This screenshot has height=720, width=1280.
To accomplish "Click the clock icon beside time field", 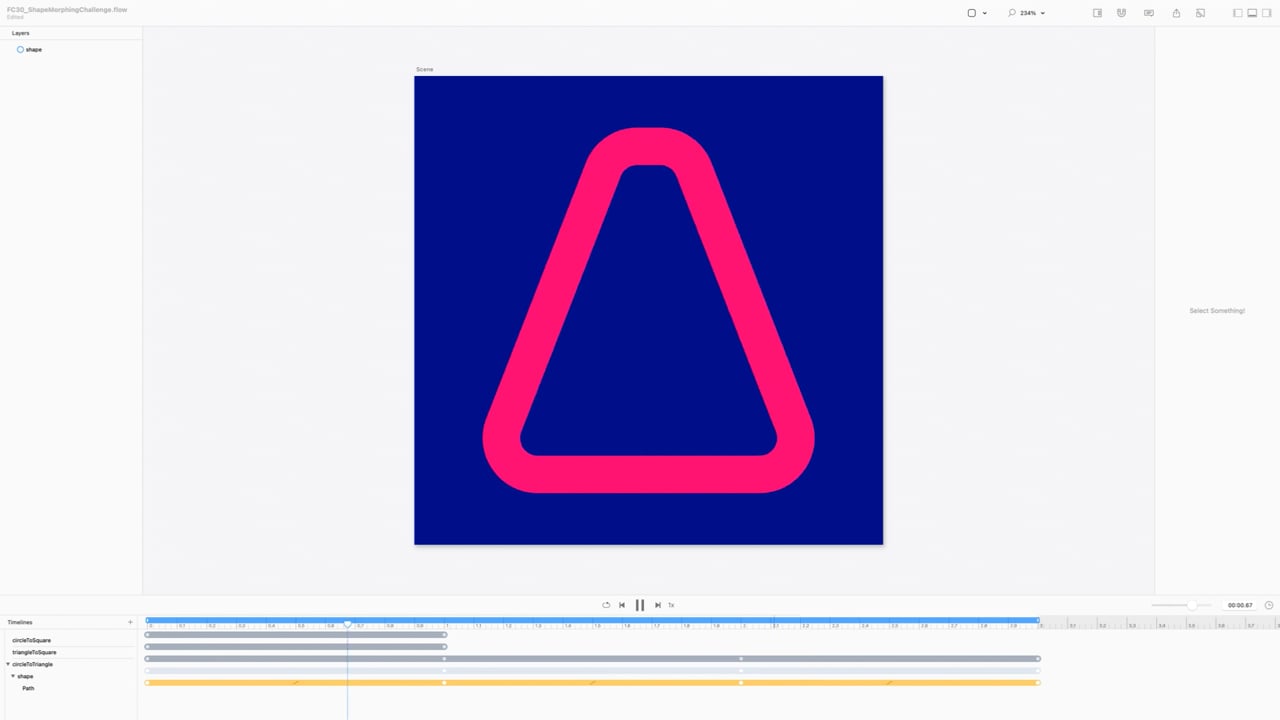I will click(1269, 605).
